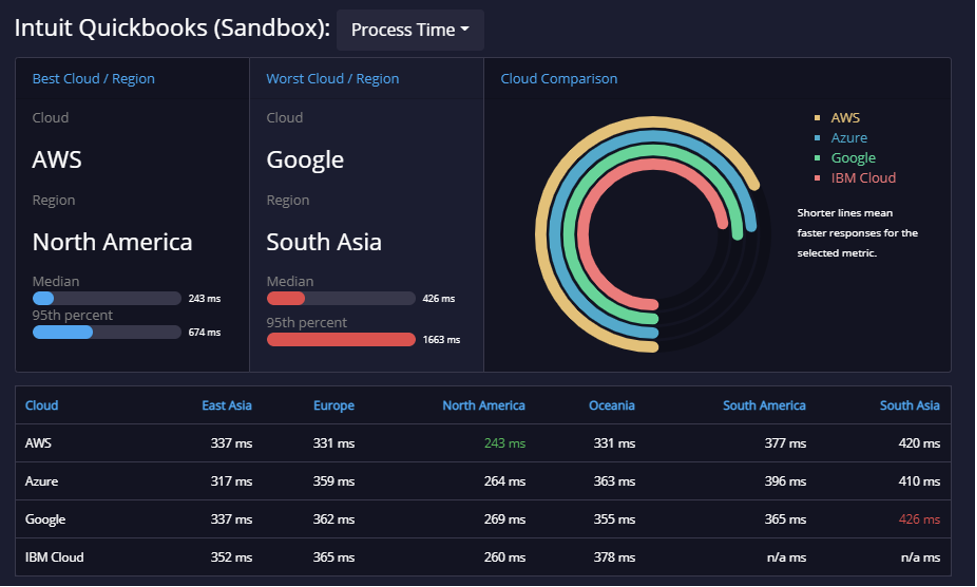
Task: Click the Worst Cloud / Region heading
Action: pos(333,79)
